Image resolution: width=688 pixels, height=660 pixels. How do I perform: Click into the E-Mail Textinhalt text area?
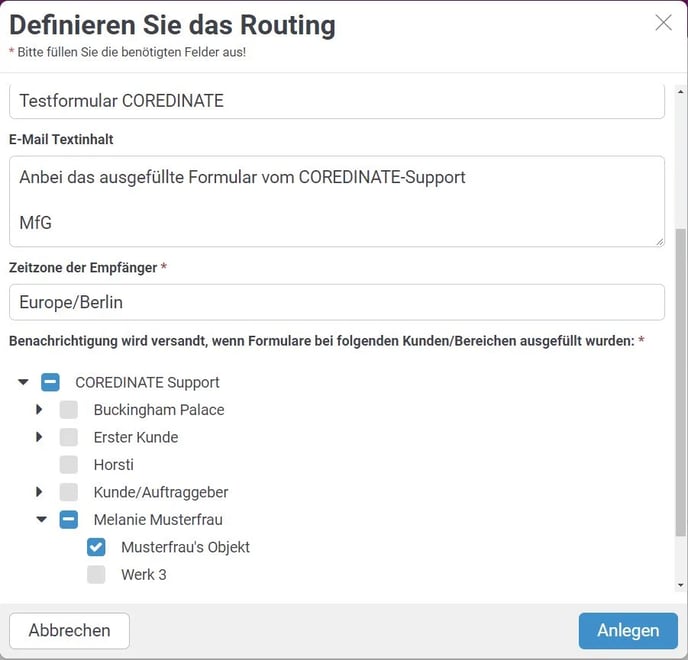tap(337, 201)
